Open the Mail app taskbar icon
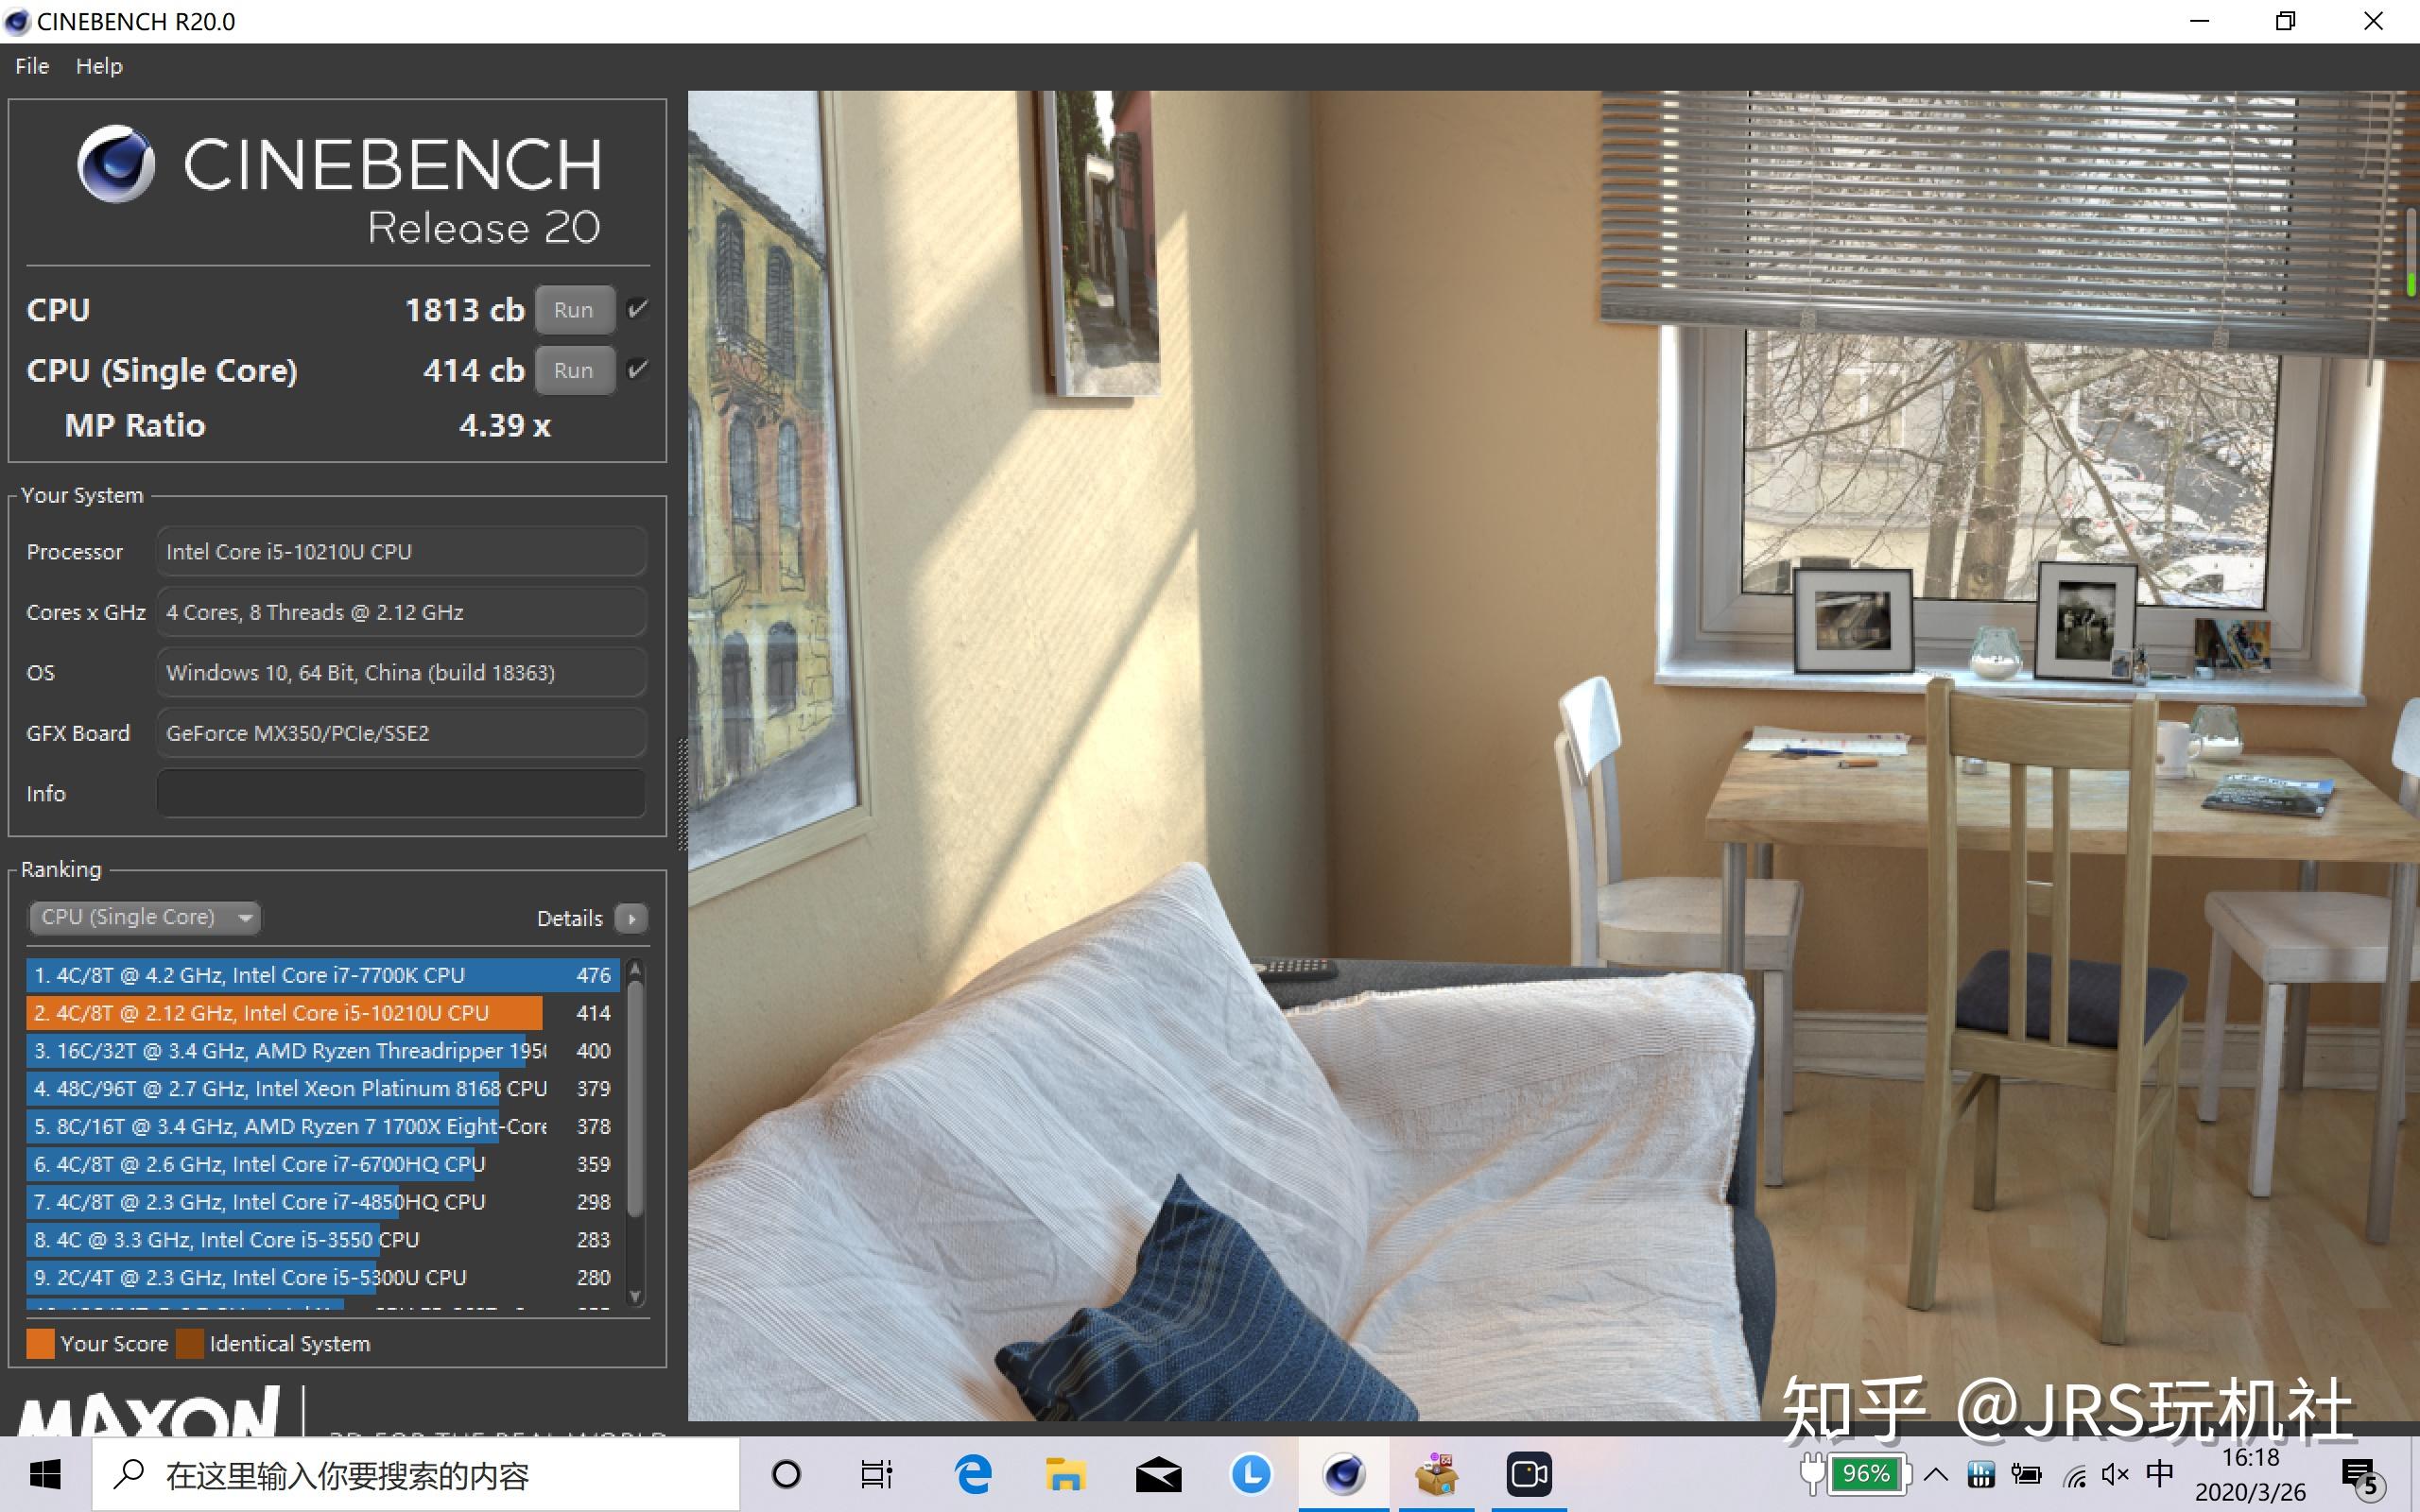Screen dimensions: 2420x1512 1158,1475
